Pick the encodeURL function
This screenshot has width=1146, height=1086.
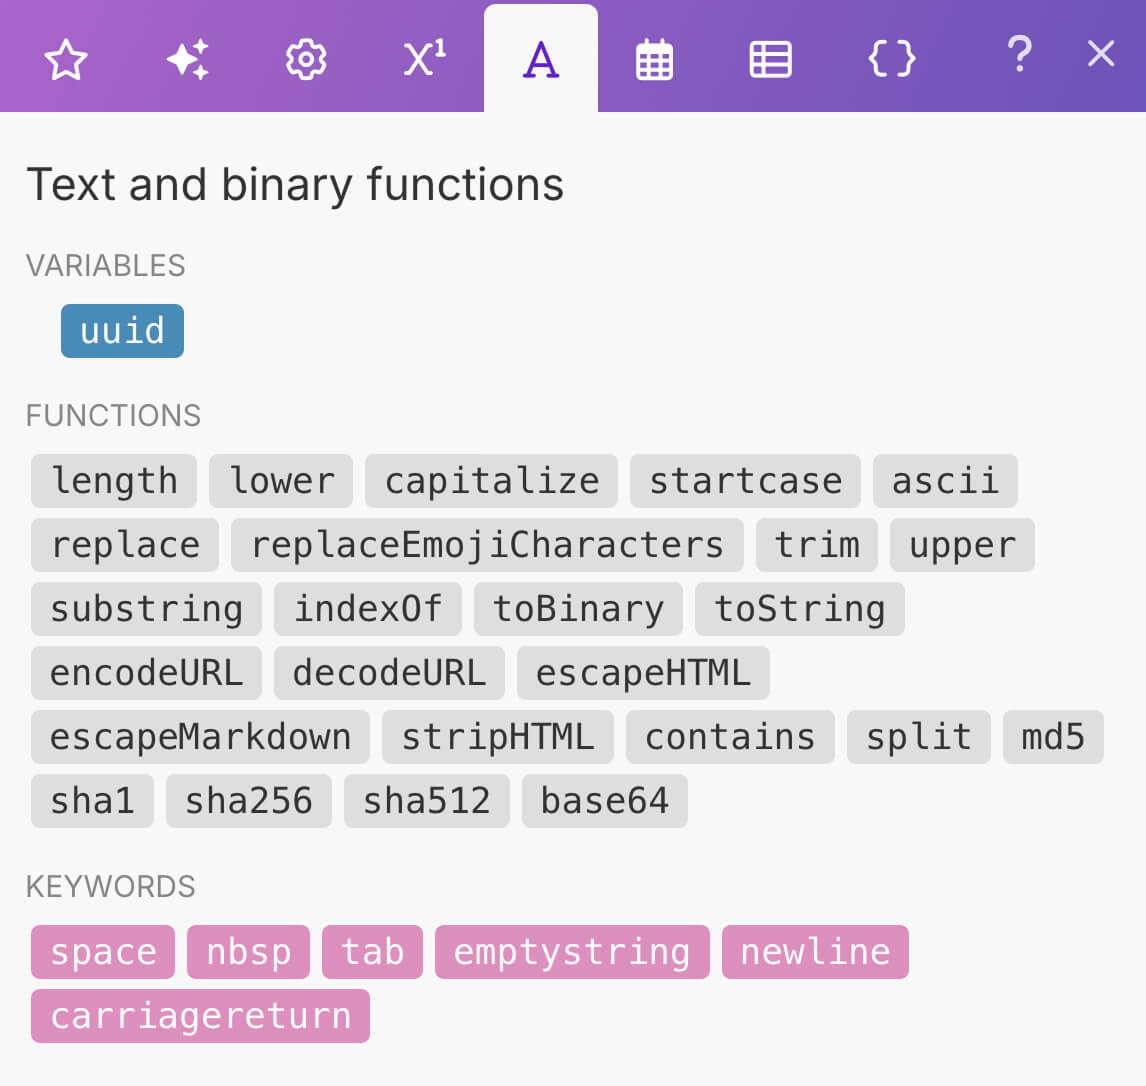[146, 673]
